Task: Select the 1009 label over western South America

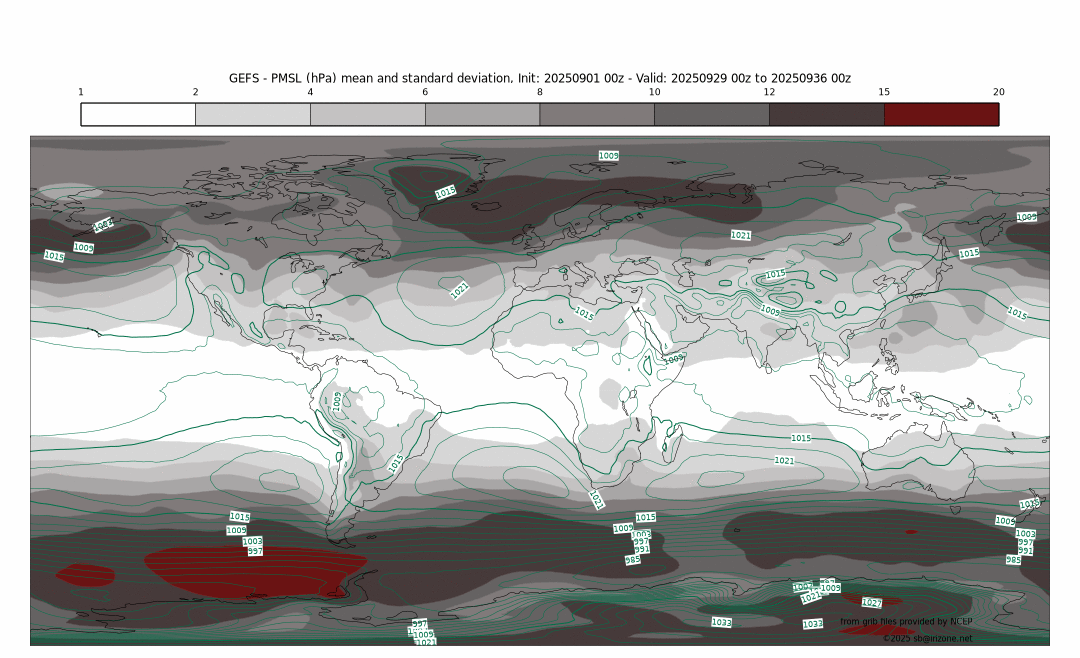Action: 337,401
